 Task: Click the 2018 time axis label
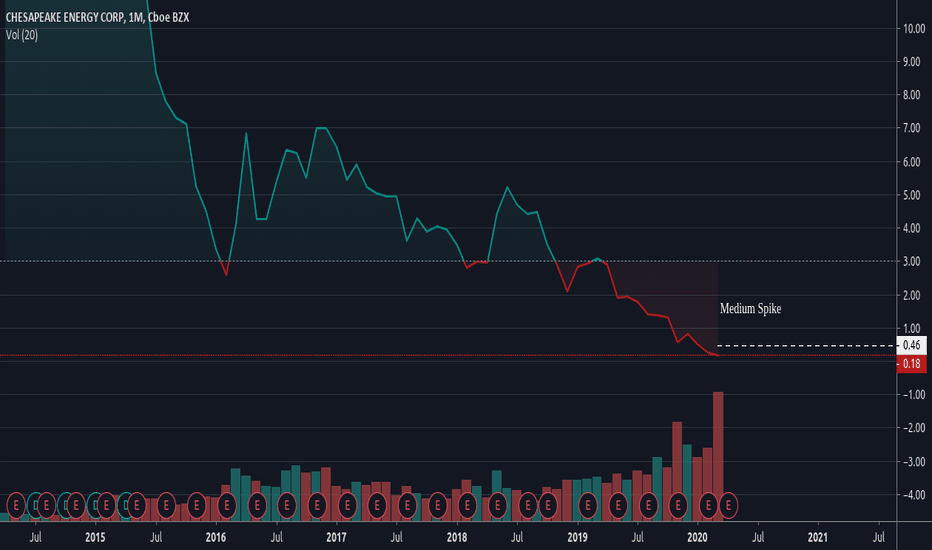tap(457, 538)
